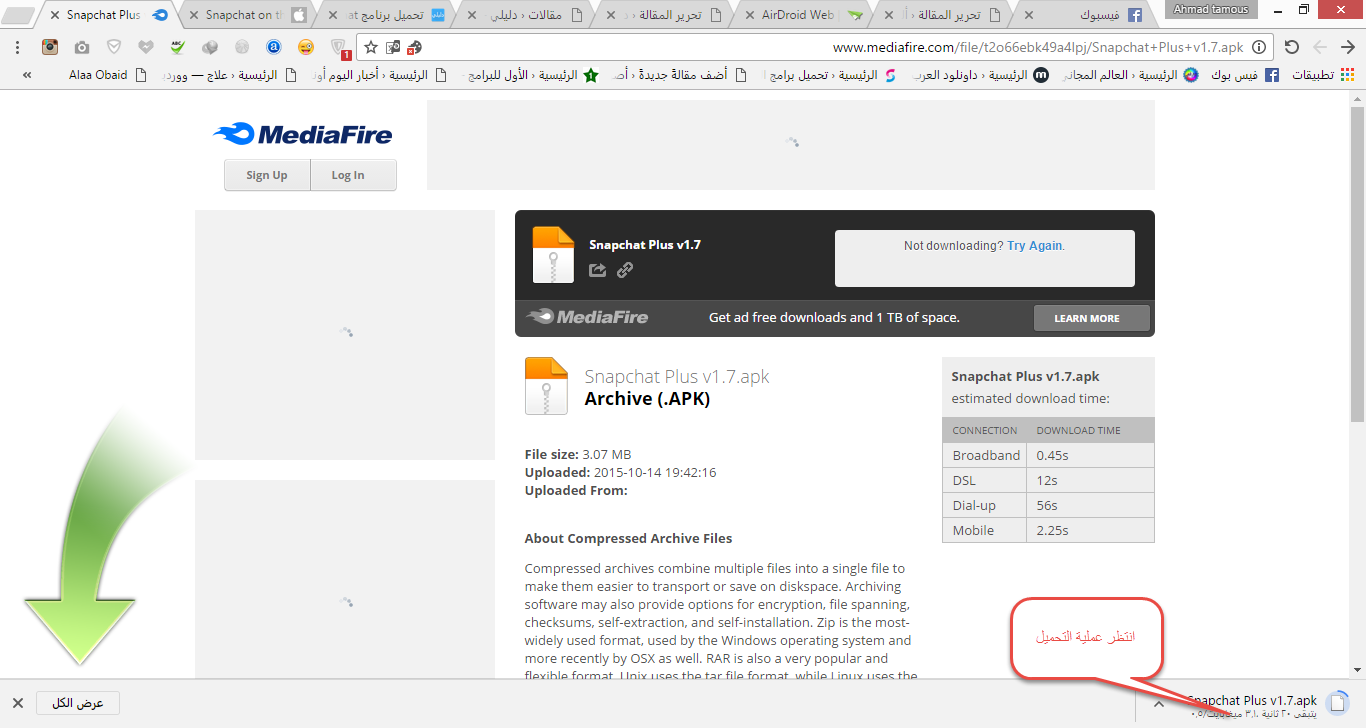This screenshot has height=728, width=1366.
Task: Click the Try Again download link
Action: (x=1034, y=246)
